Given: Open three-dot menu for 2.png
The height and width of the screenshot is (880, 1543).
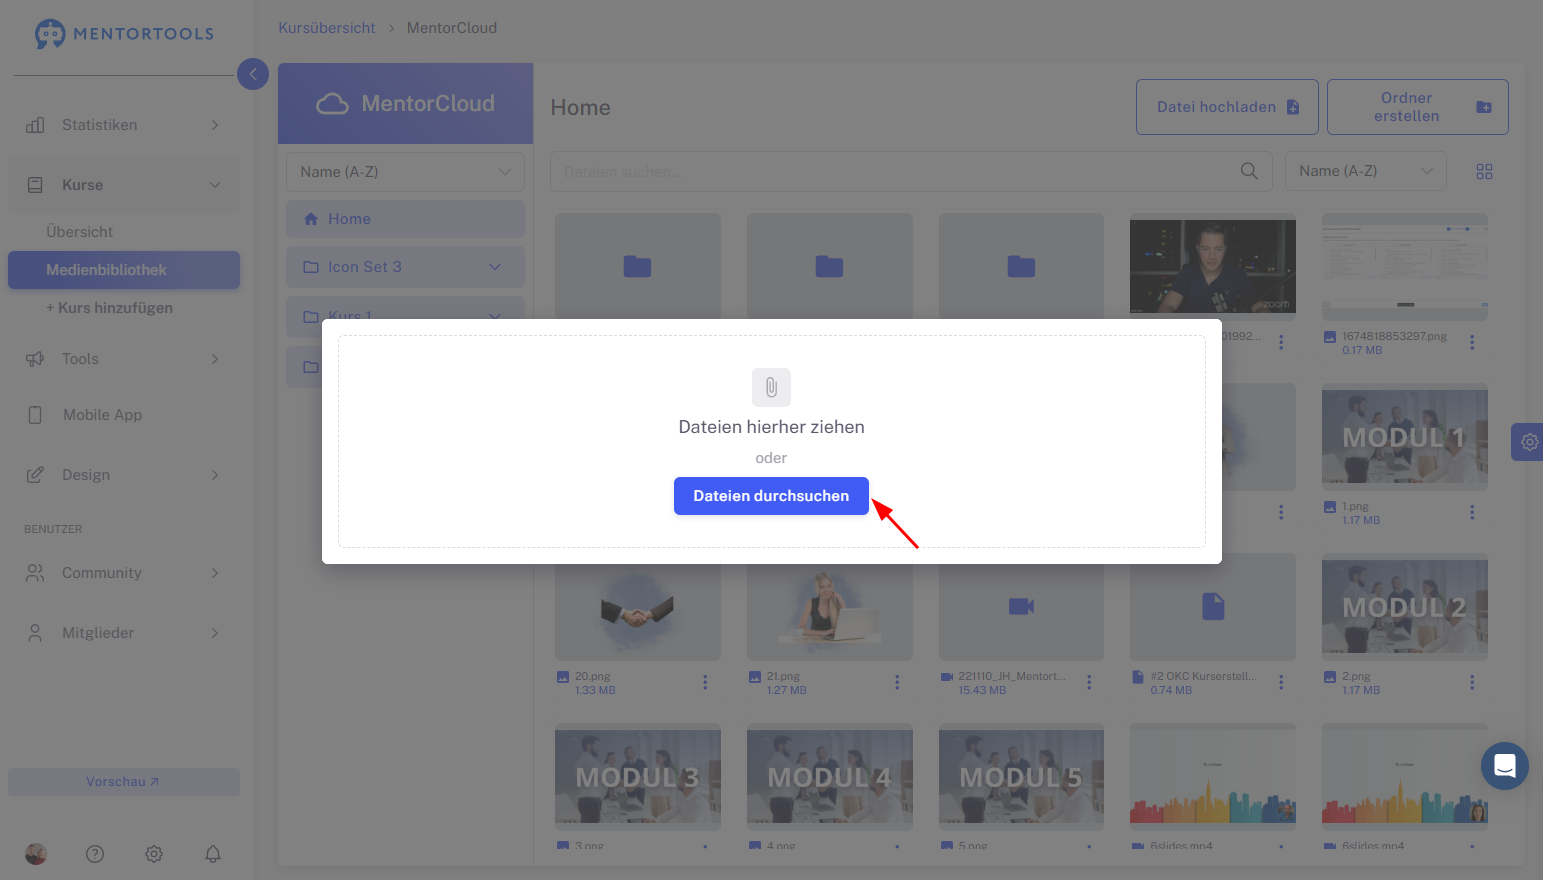Looking at the screenshot, I should tap(1472, 682).
